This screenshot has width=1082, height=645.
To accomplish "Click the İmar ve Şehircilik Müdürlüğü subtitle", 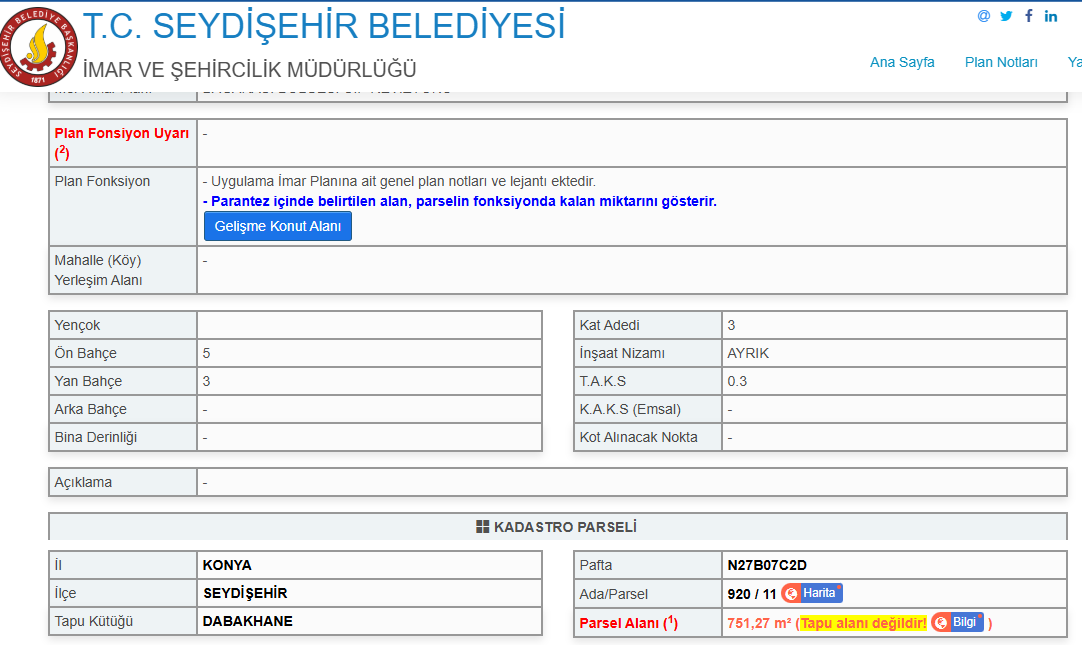I will [249, 70].
